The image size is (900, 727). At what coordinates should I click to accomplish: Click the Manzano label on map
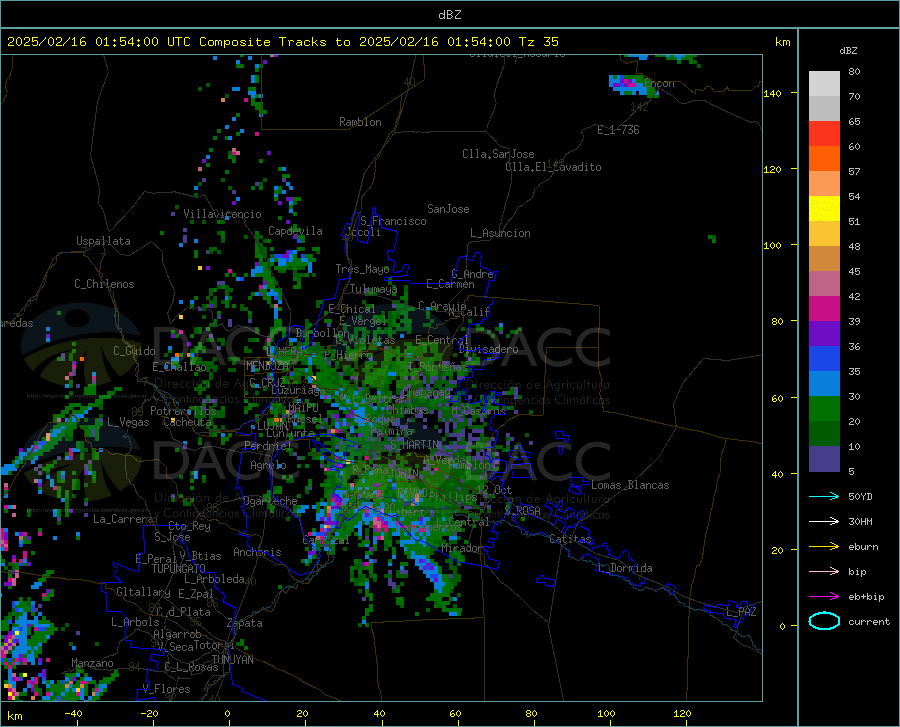click(92, 663)
